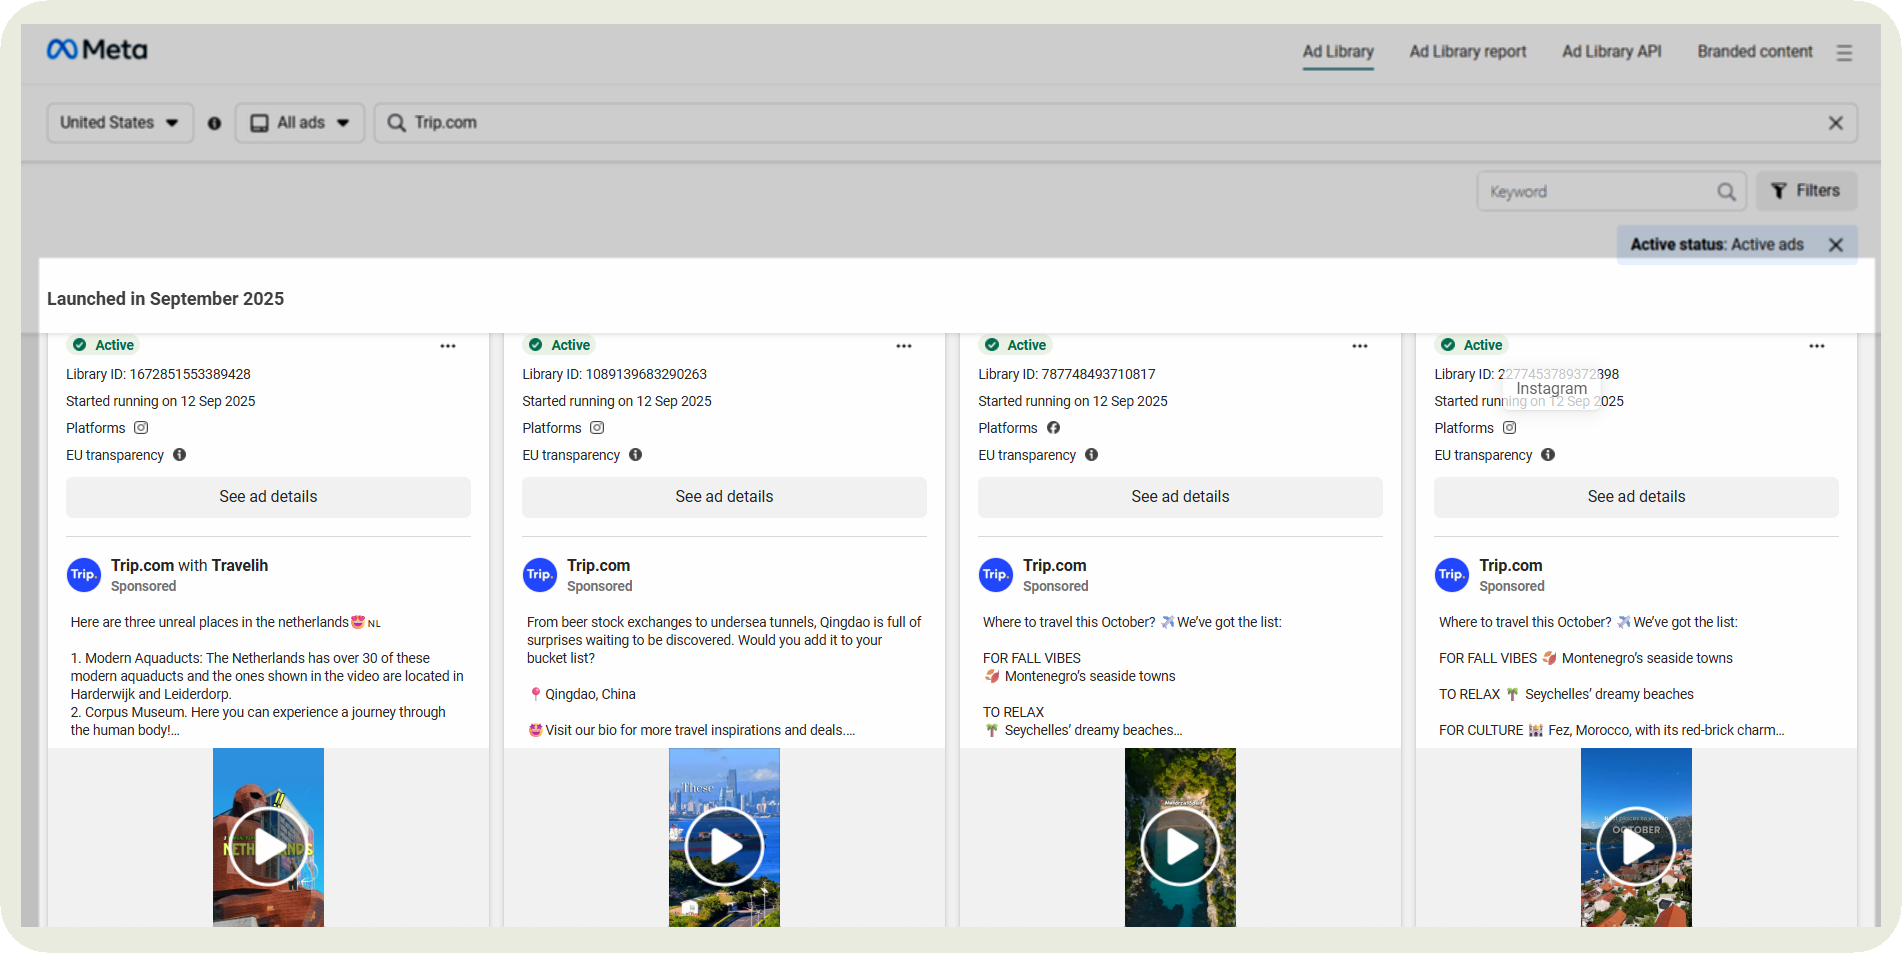Click Facebook platform icon on ad 787748493710817

point(1053,428)
